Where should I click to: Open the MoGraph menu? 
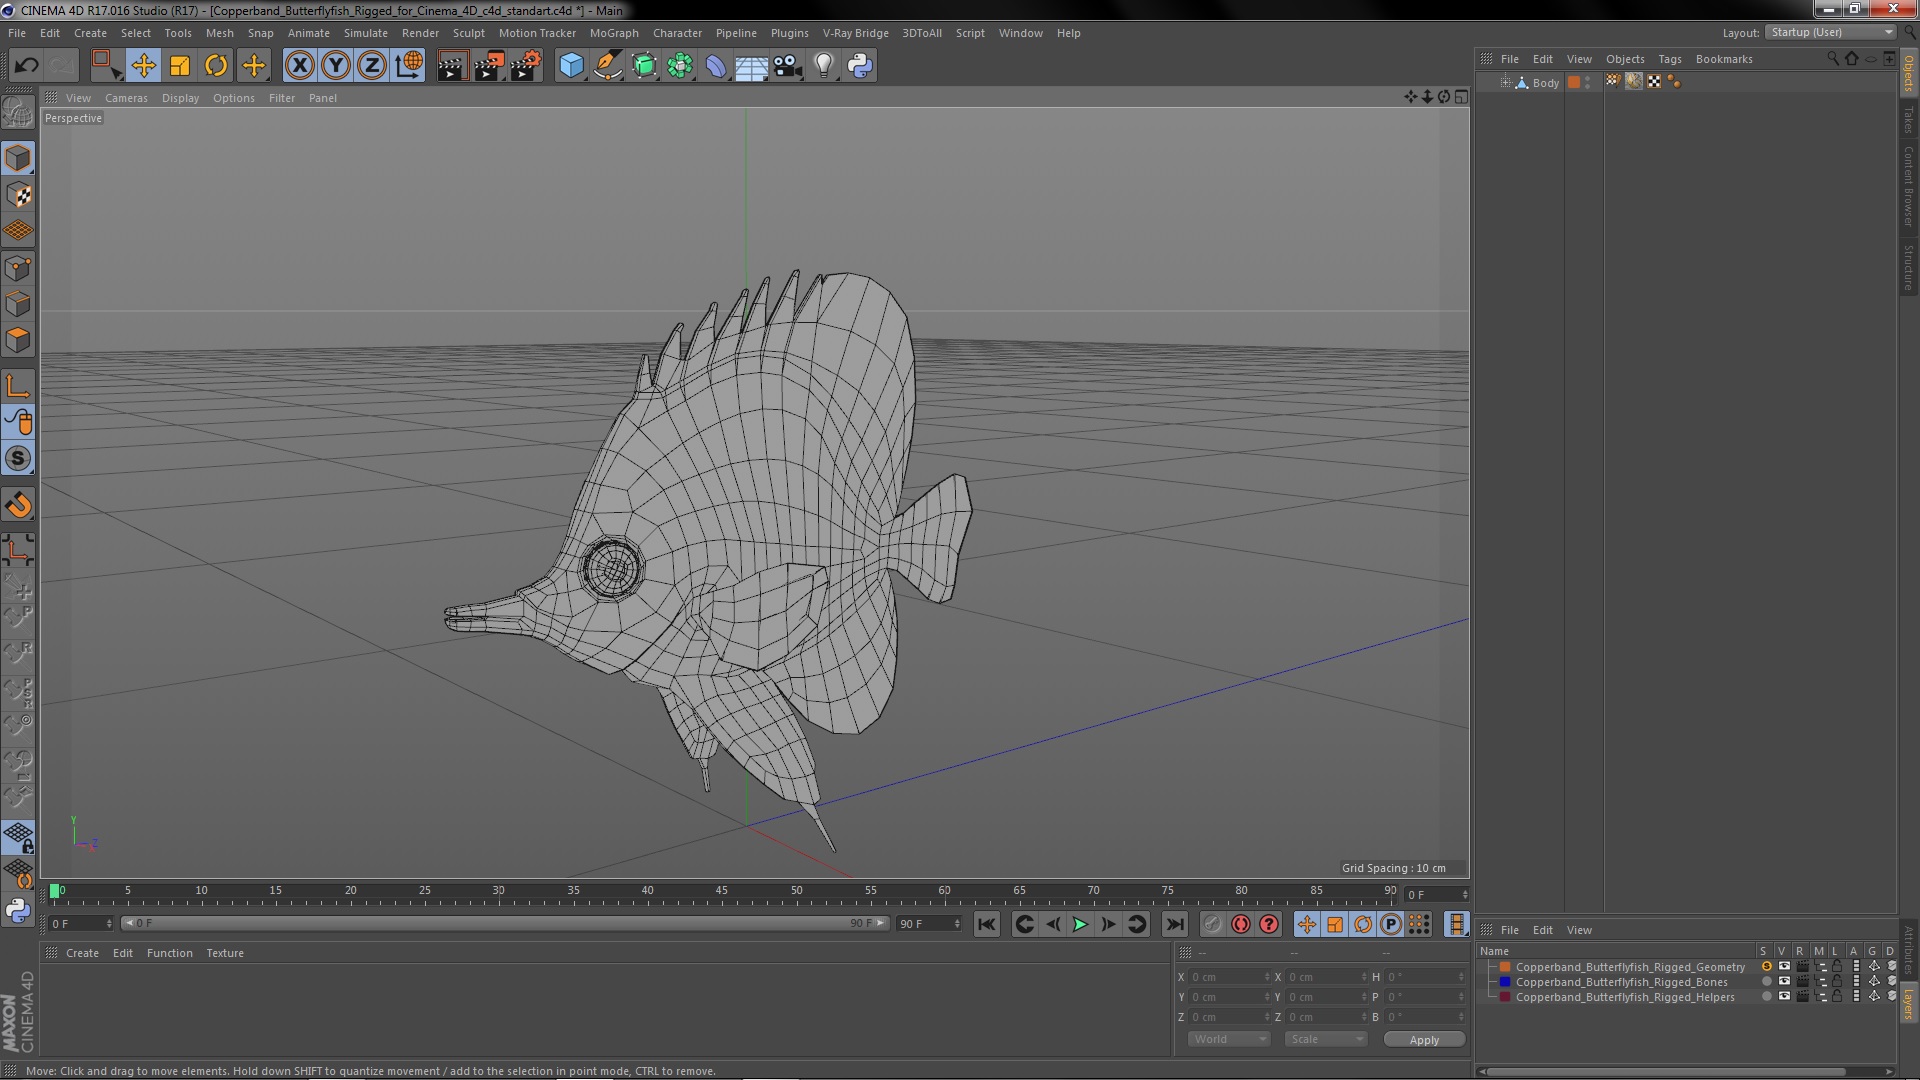coord(613,33)
